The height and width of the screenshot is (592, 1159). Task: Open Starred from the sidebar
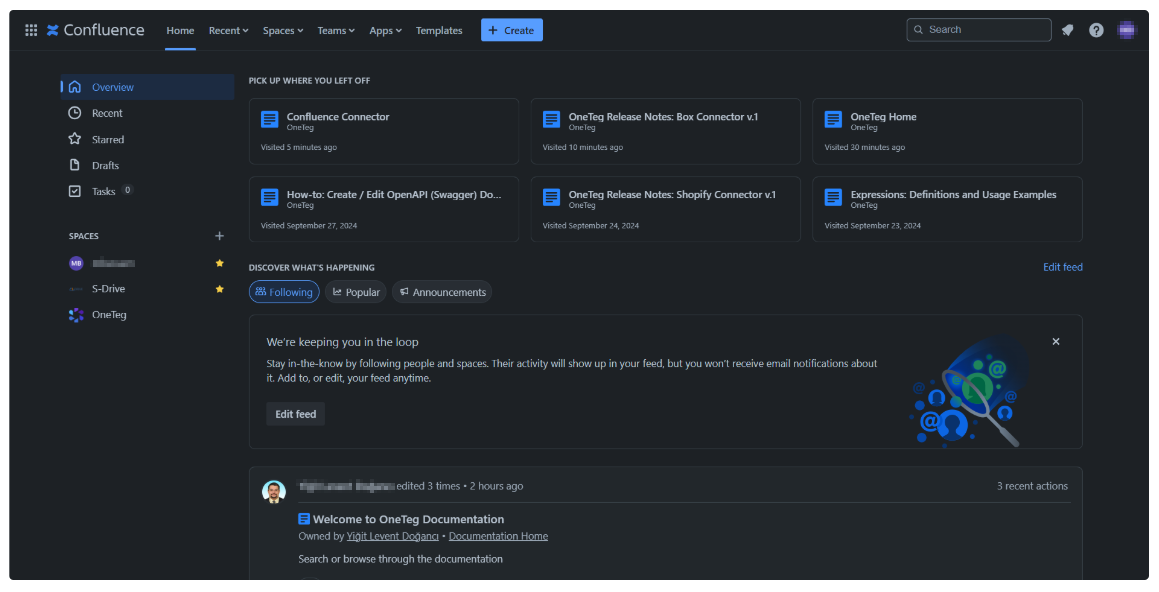[x=108, y=139]
